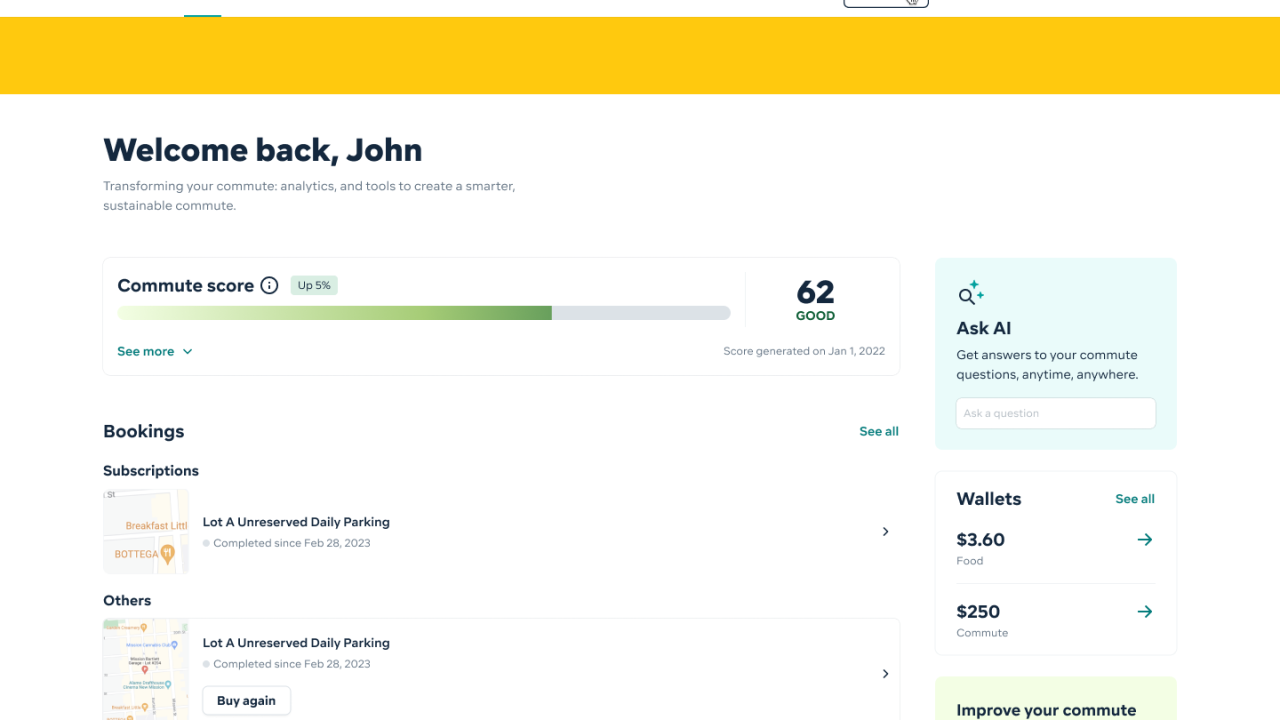This screenshot has height=720, width=1280.
Task: Open the Improve your commute card
Action: point(1055,705)
